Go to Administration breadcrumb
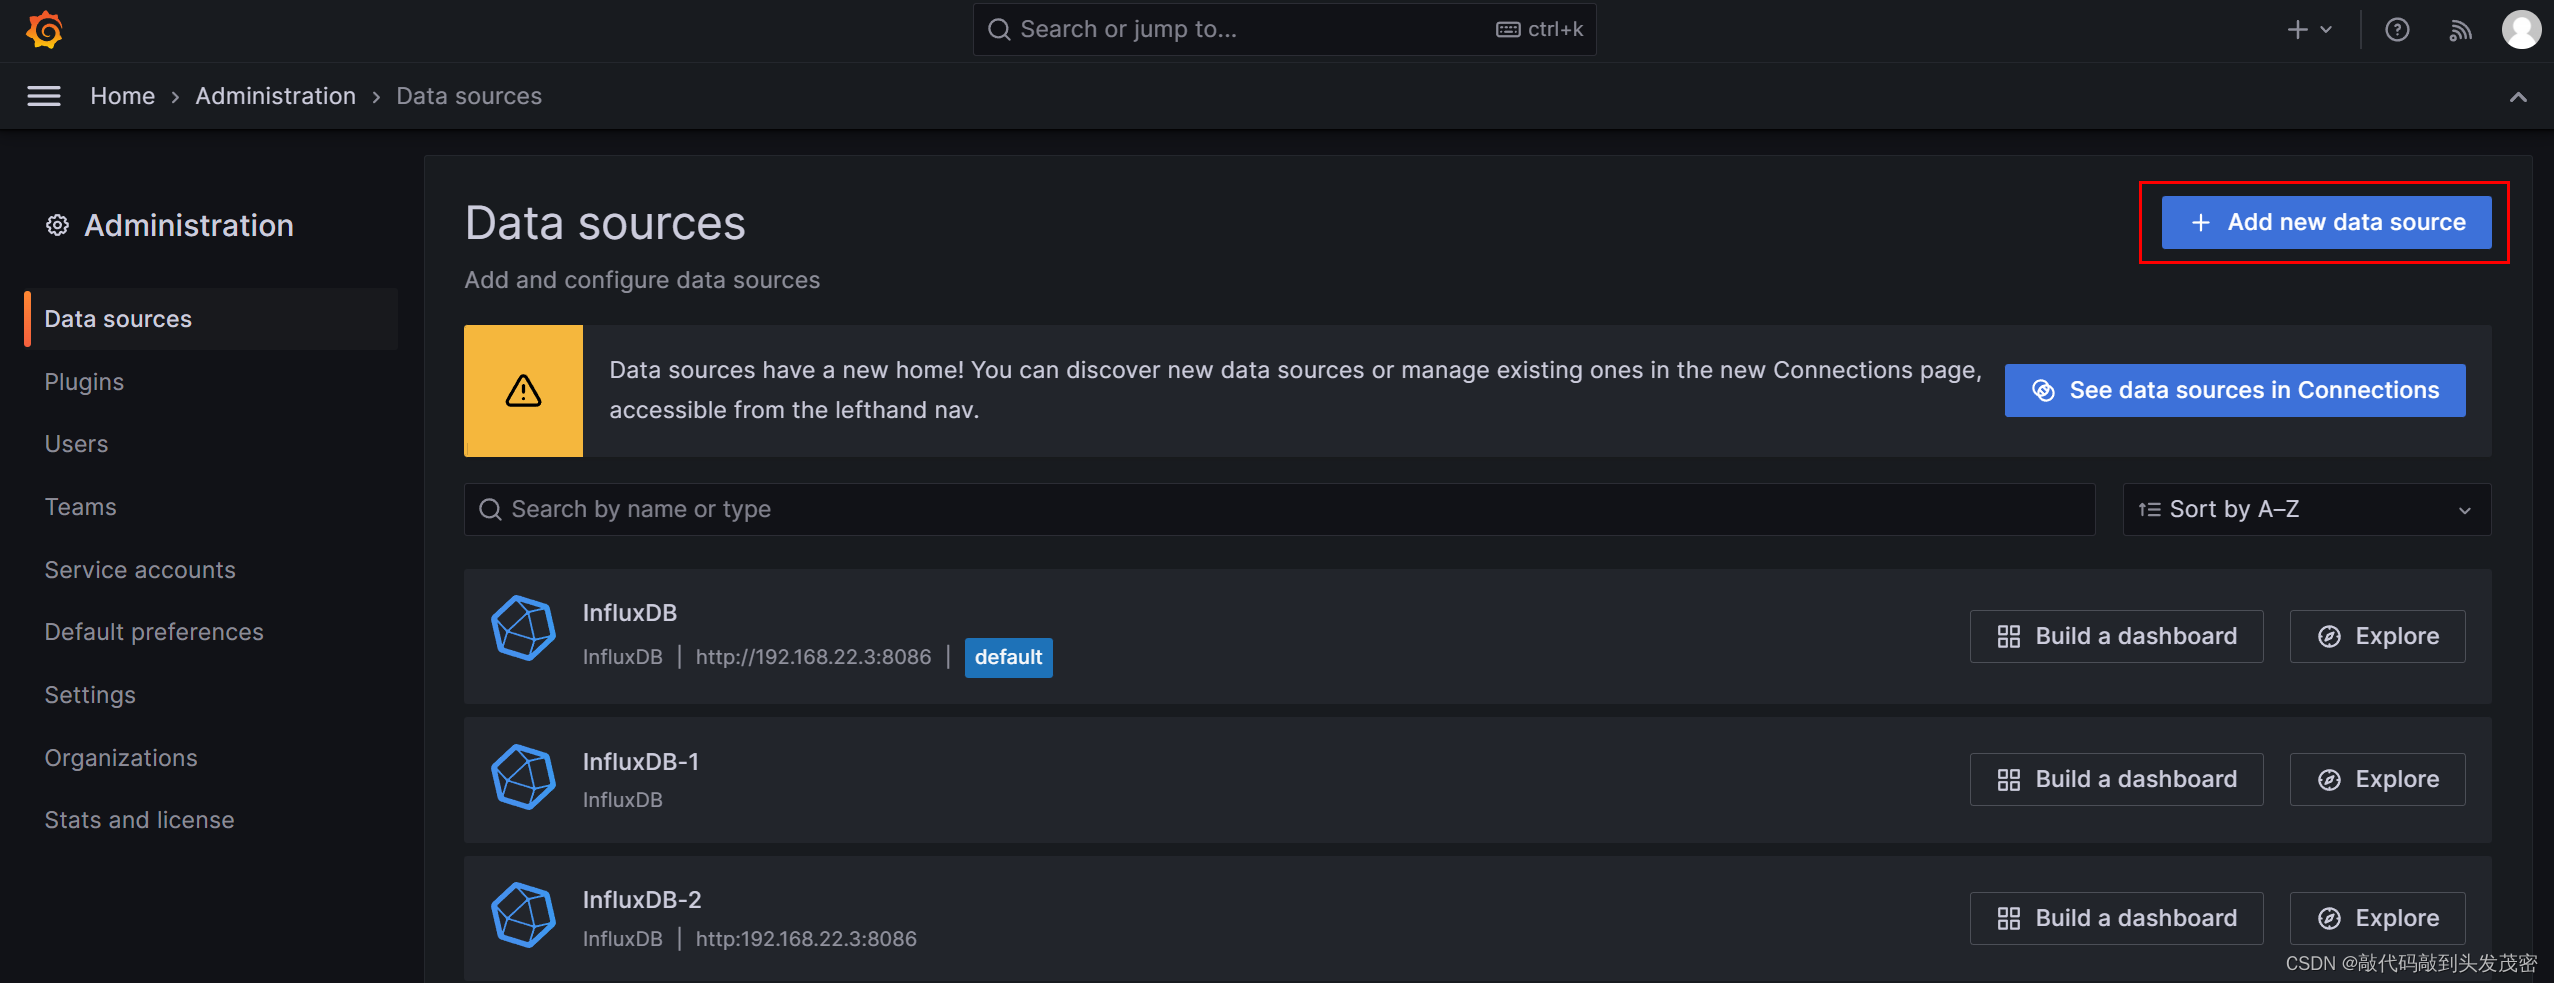The height and width of the screenshot is (983, 2554). click(275, 96)
